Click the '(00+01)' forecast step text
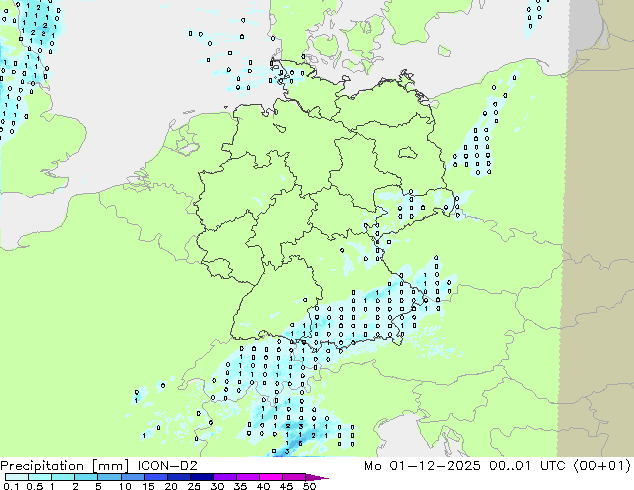The height and width of the screenshot is (490, 634). pos(602,466)
